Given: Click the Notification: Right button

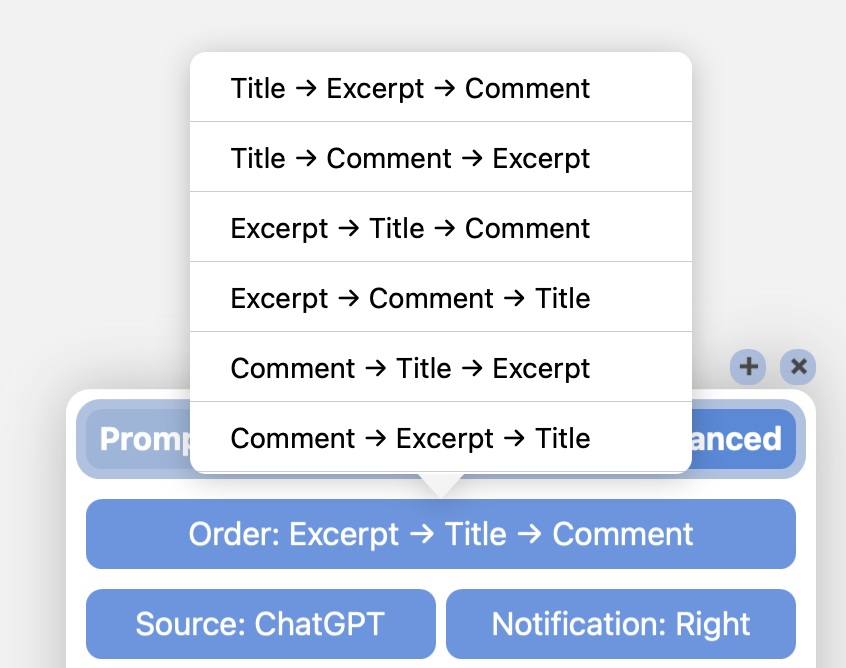Looking at the screenshot, I should click(621, 624).
